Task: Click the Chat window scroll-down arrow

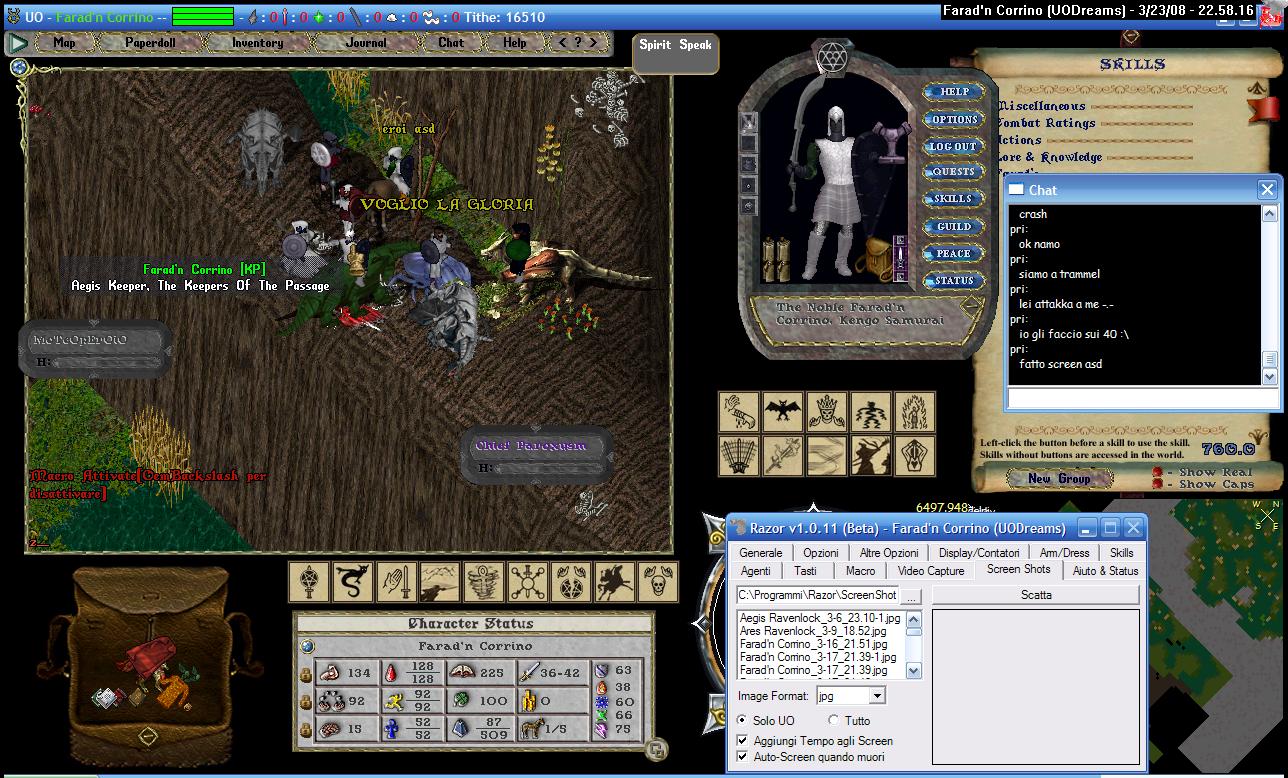Action: point(1269,377)
